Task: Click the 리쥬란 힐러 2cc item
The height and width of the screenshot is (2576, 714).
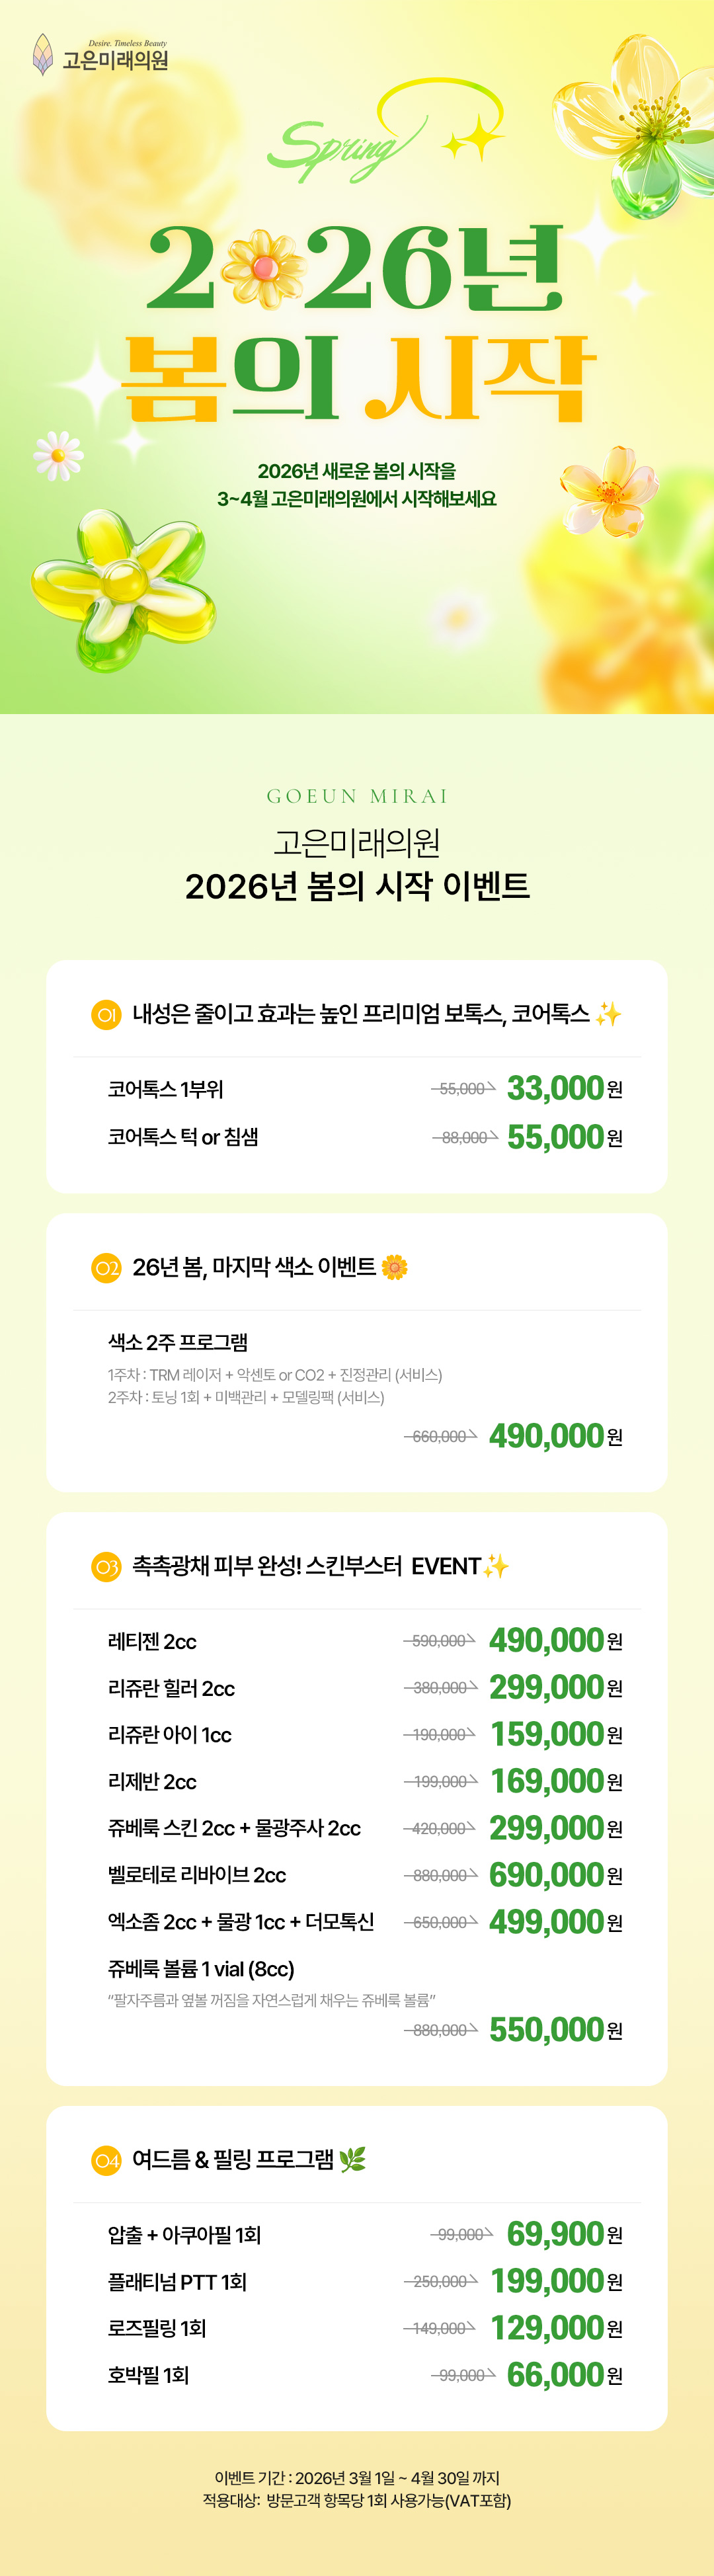Action: pos(171,1689)
